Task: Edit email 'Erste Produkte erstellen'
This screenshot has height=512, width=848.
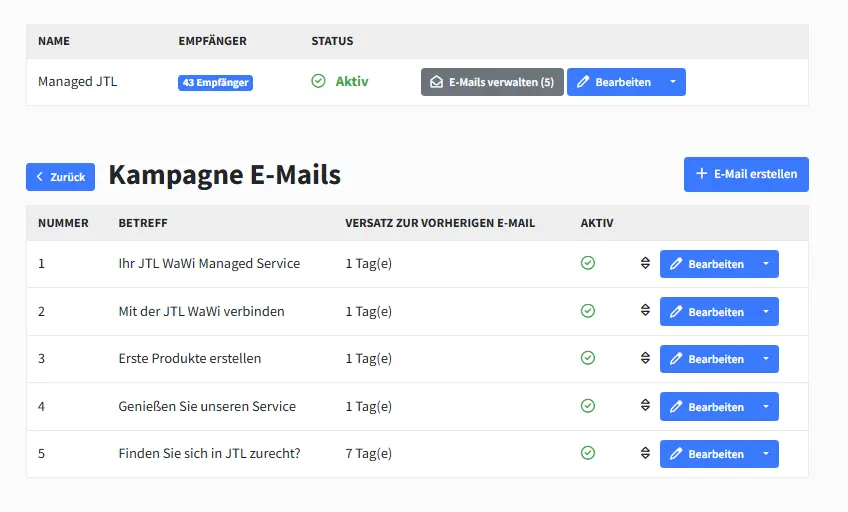Action: tap(707, 359)
